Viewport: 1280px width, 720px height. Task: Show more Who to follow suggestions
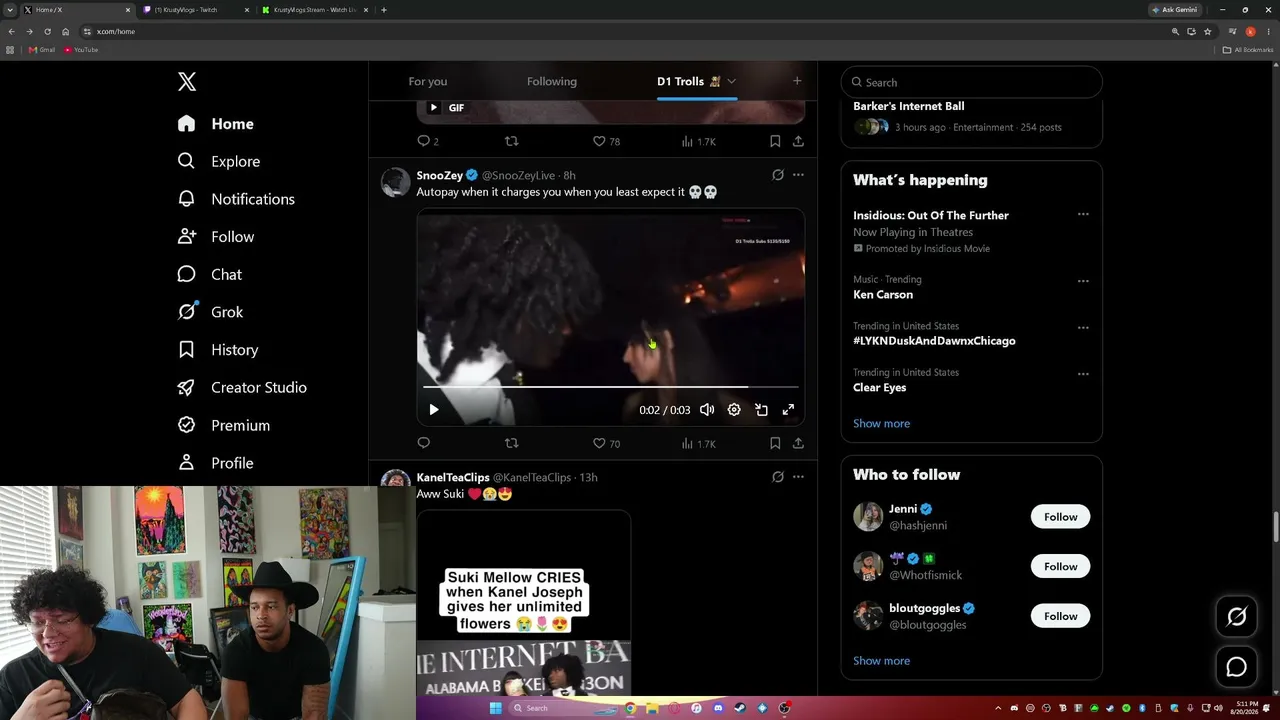tap(881, 661)
